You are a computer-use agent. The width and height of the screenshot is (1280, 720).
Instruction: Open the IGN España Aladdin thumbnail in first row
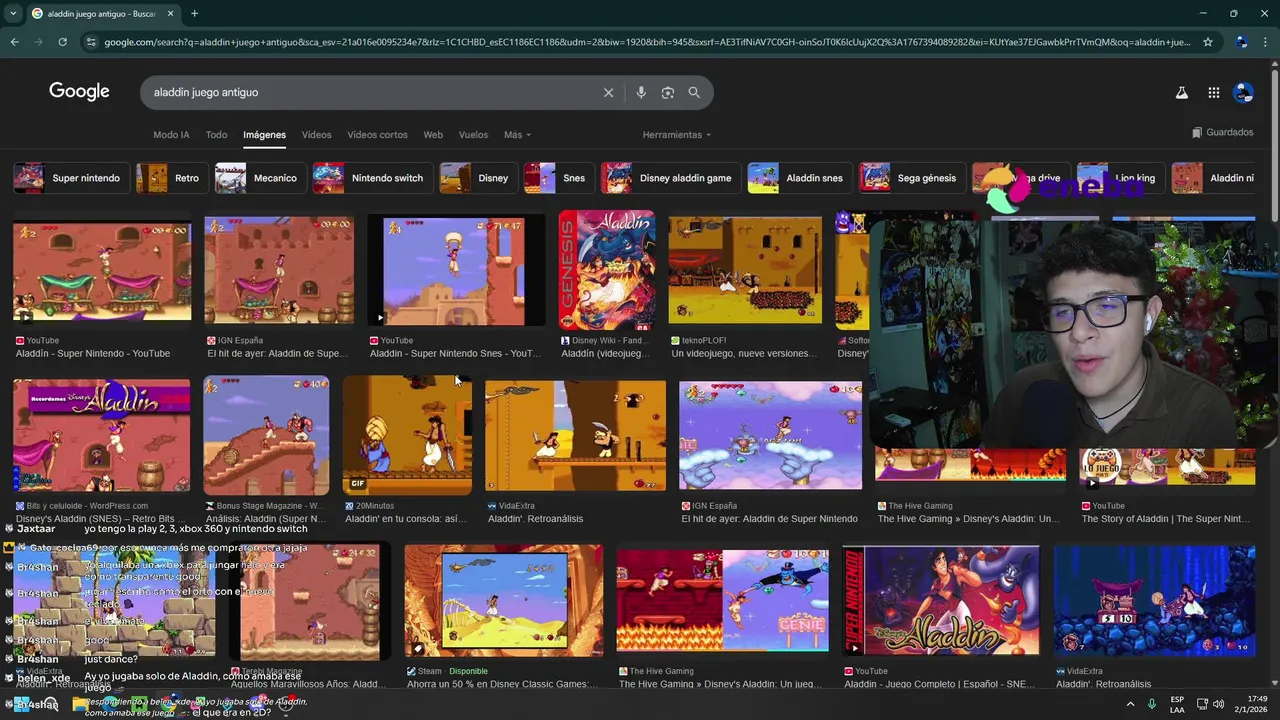279,270
